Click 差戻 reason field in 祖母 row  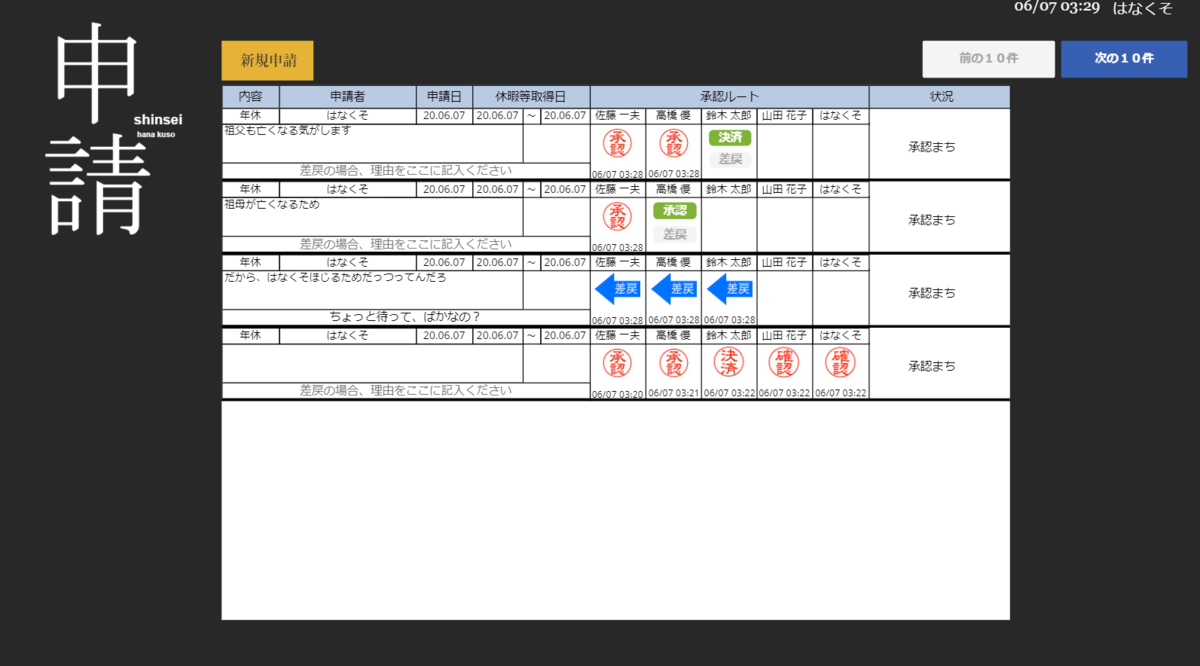(406, 244)
